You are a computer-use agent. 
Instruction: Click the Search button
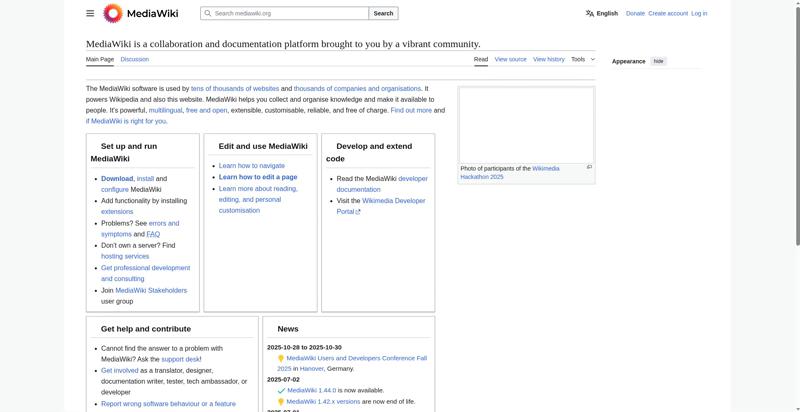[383, 13]
